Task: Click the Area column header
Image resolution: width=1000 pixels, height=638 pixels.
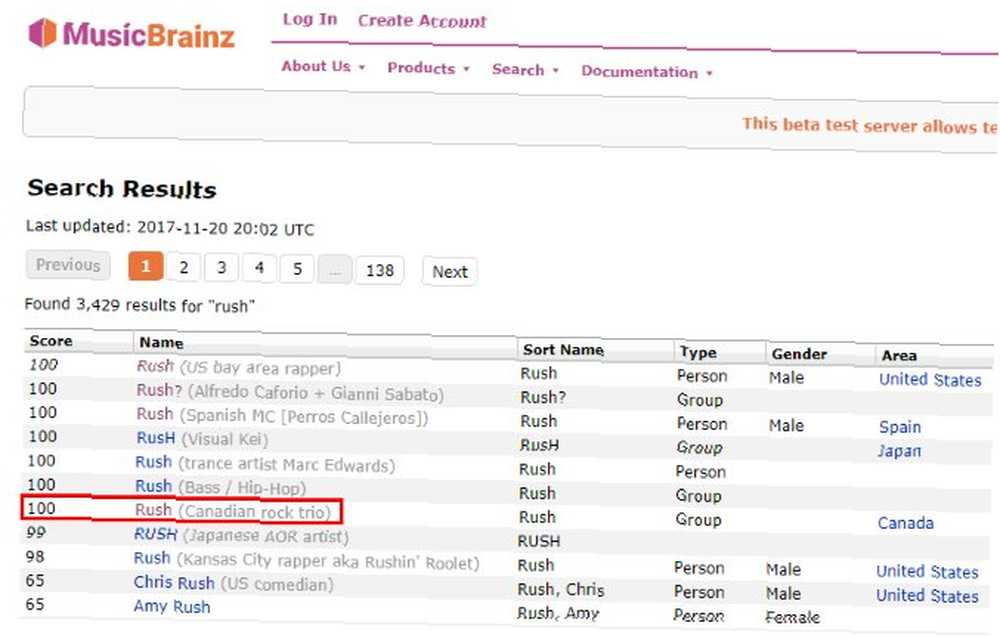Action: (x=899, y=355)
